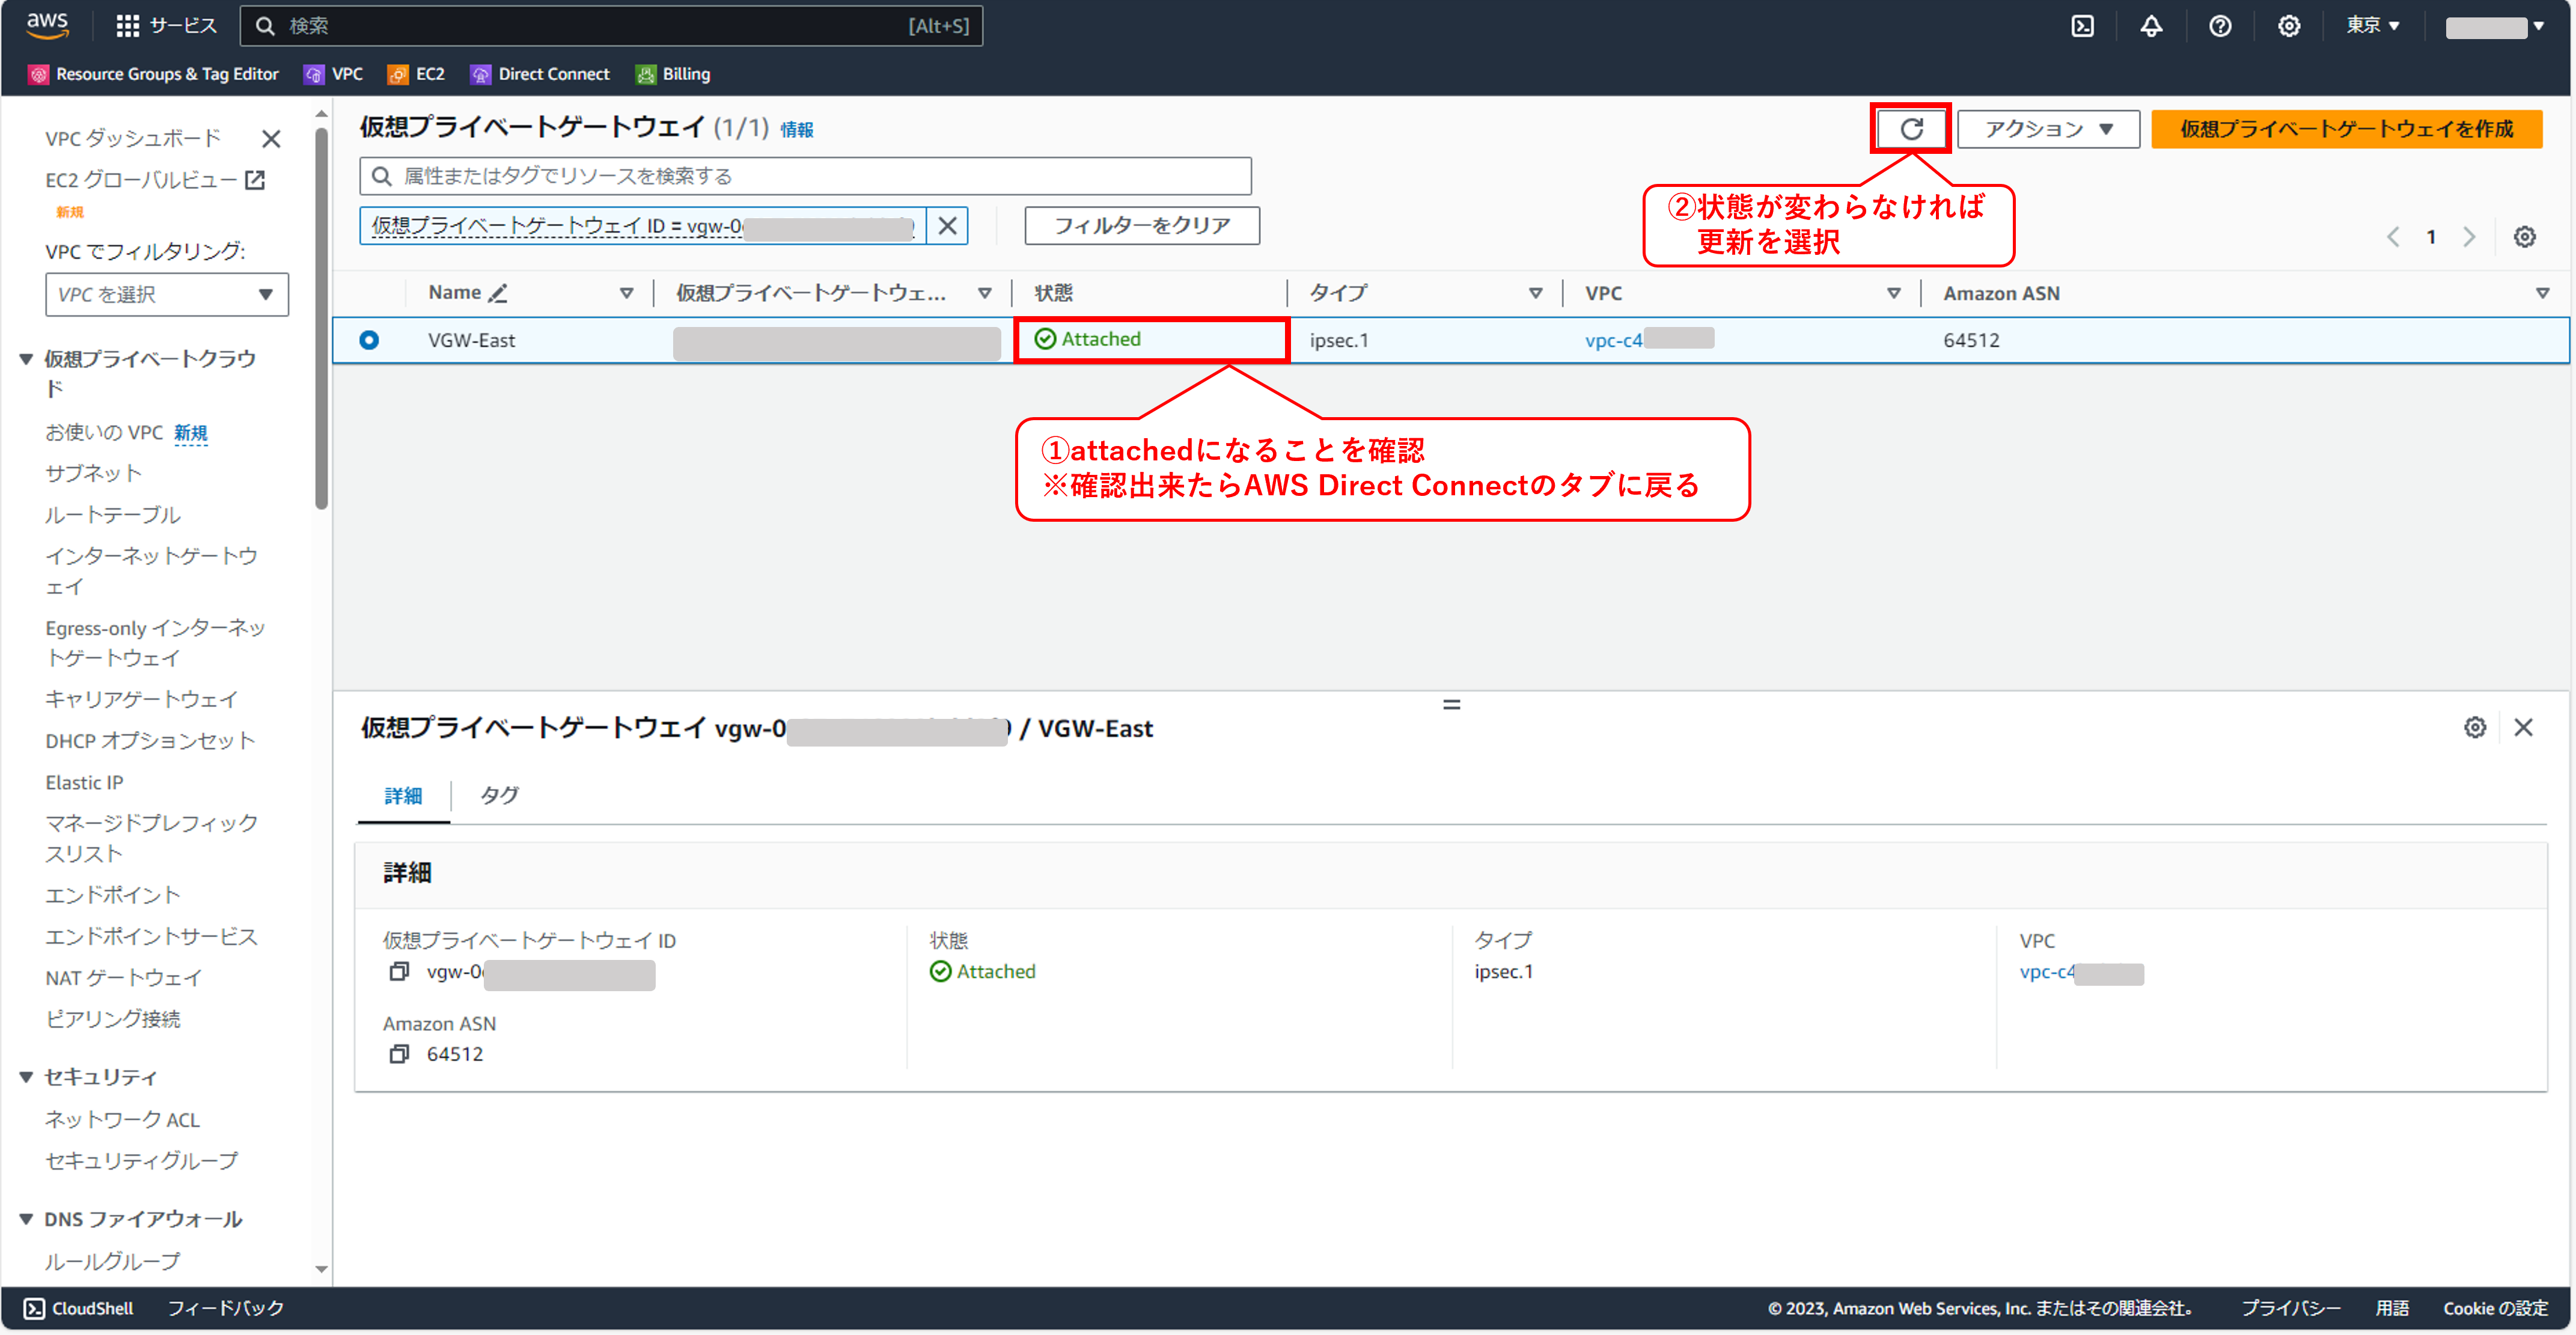This screenshot has height=1335, width=2576.
Task: Open the 東京 region selector
Action: 2372,25
